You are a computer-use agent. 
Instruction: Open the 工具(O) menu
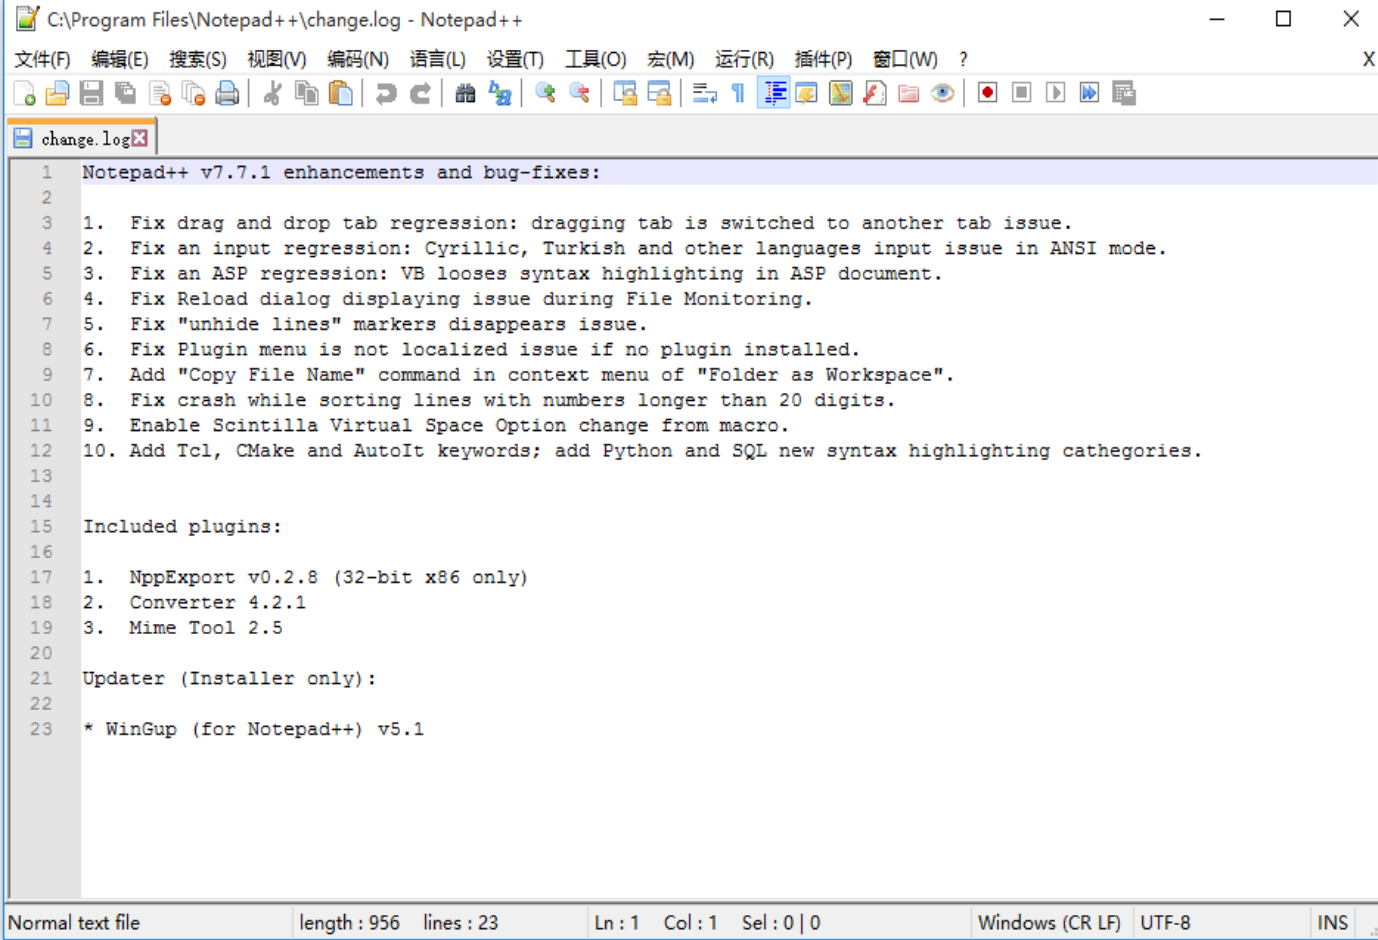(596, 60)
